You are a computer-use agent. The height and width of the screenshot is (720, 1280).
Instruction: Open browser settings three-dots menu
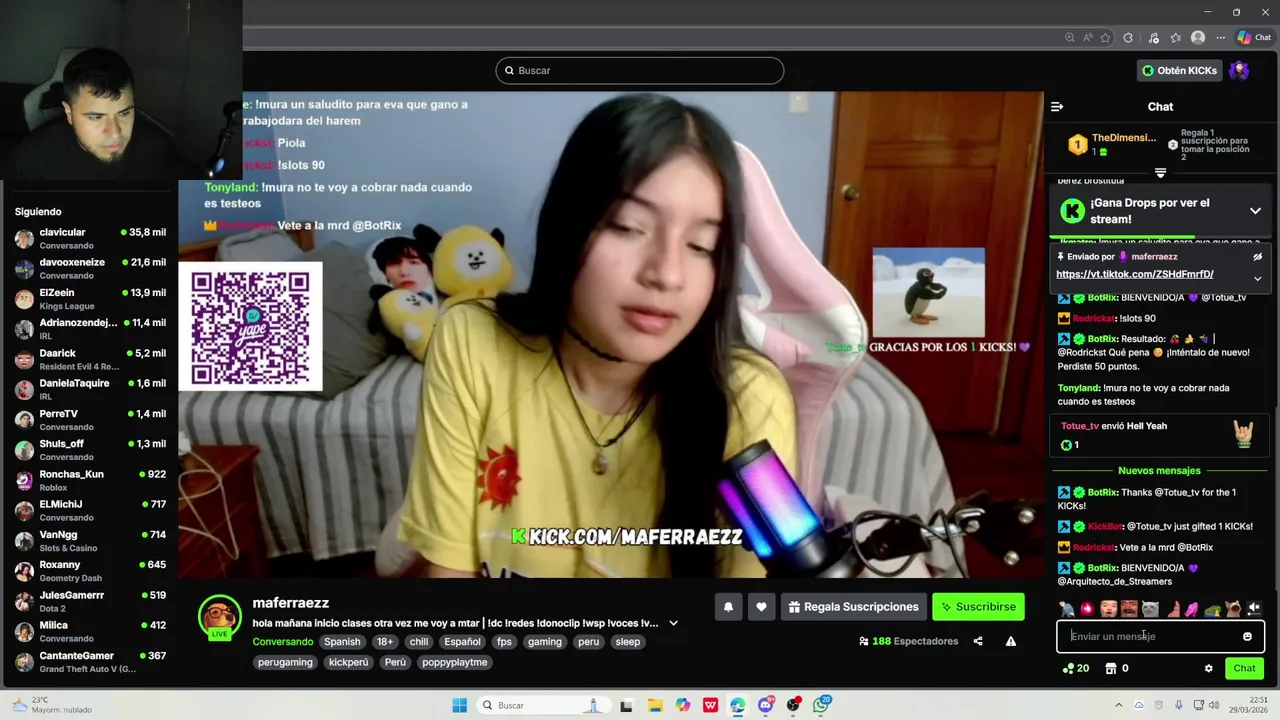point(1221,38)
